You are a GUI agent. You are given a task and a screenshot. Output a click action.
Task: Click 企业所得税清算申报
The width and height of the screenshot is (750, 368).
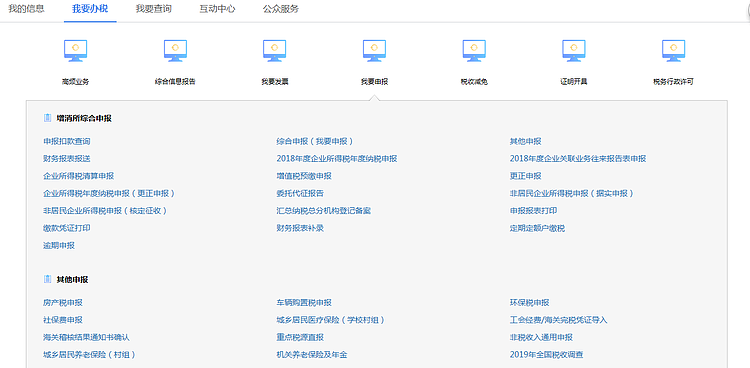(78, 176)
